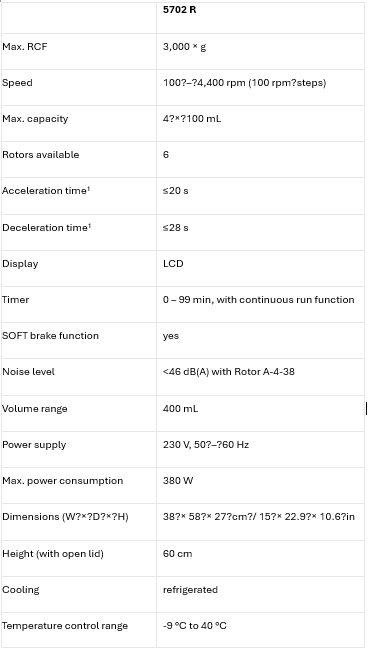Select the Max. RCF label cell
Viewport: 369px width, 652px height.
pyautogui.click(x=79, y=52)
